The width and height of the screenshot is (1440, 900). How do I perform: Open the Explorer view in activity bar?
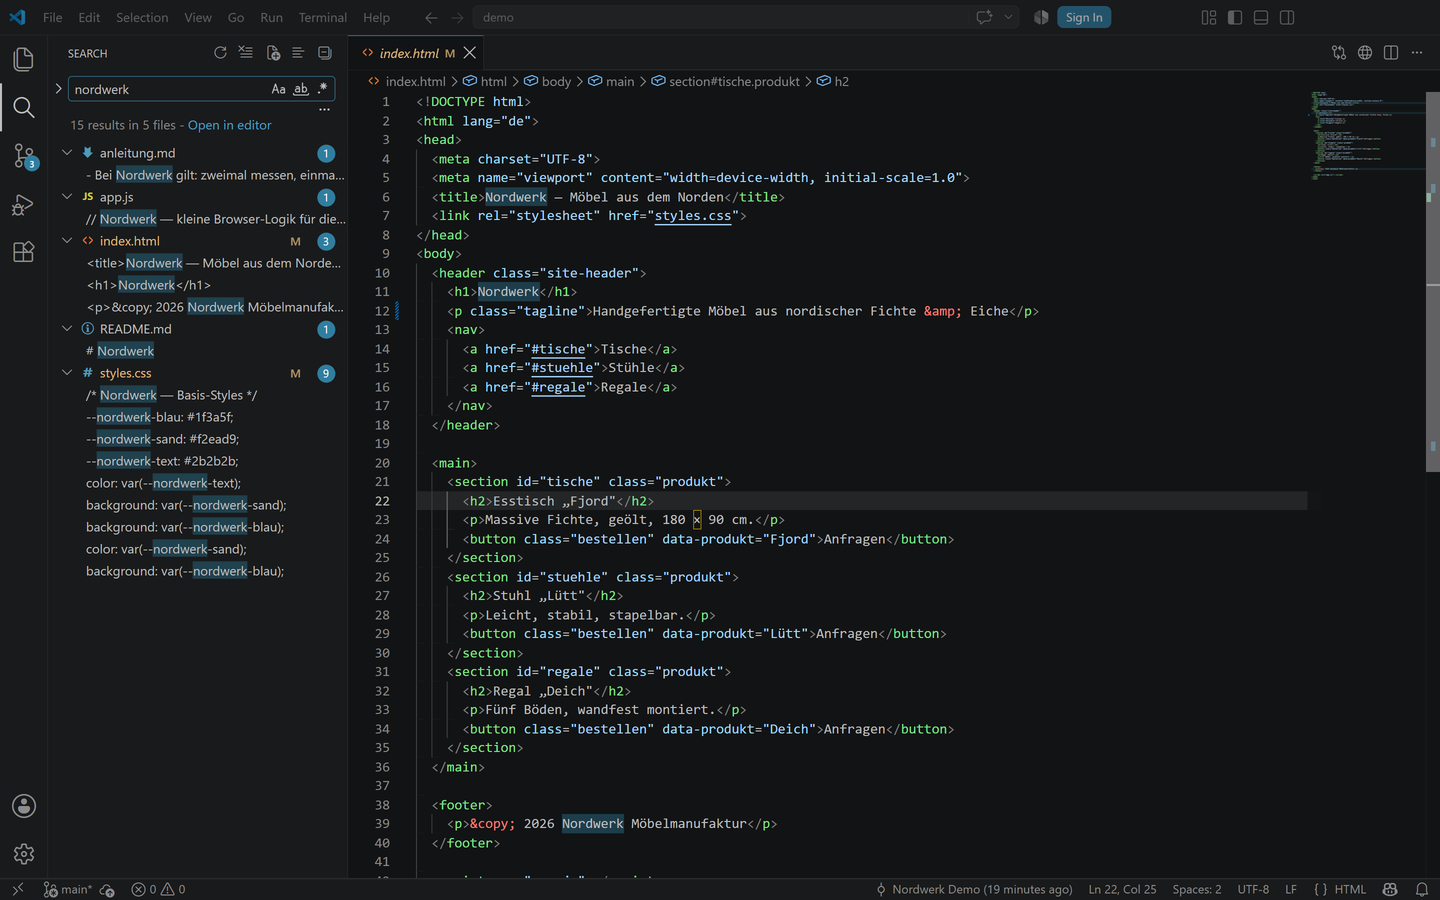pyautogui.click(x=24, y=59)
